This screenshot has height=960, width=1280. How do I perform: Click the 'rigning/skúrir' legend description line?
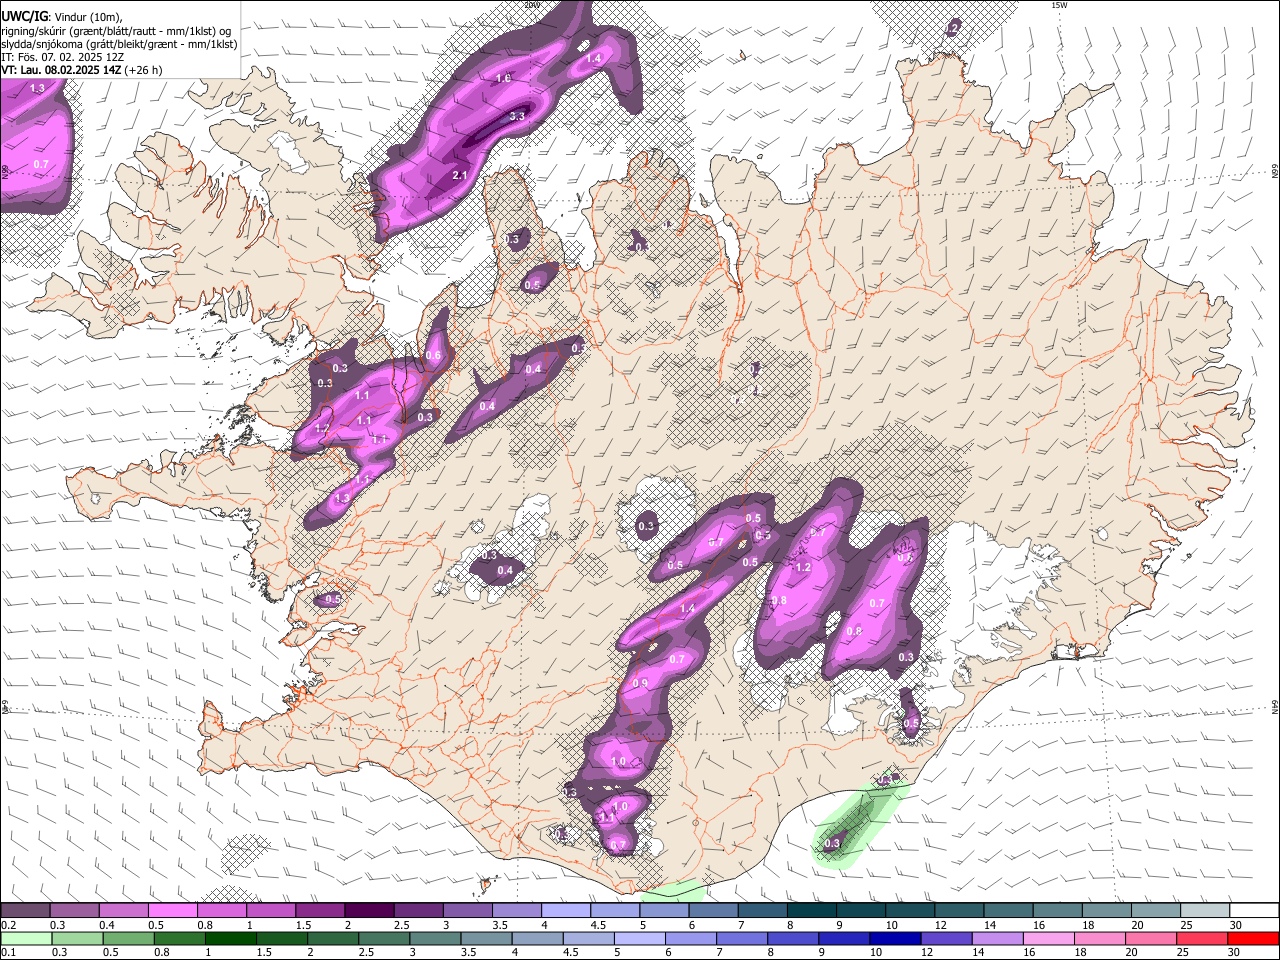point(118,30)
